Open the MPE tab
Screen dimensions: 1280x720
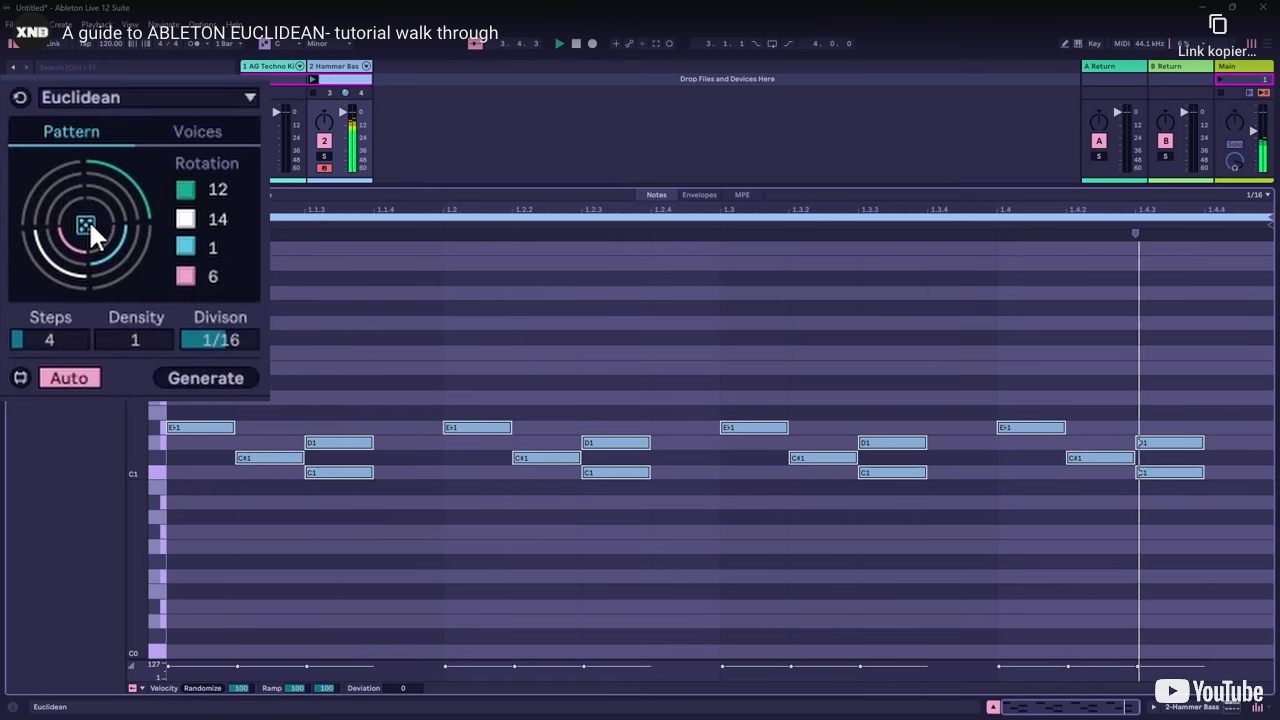point(742,195)
